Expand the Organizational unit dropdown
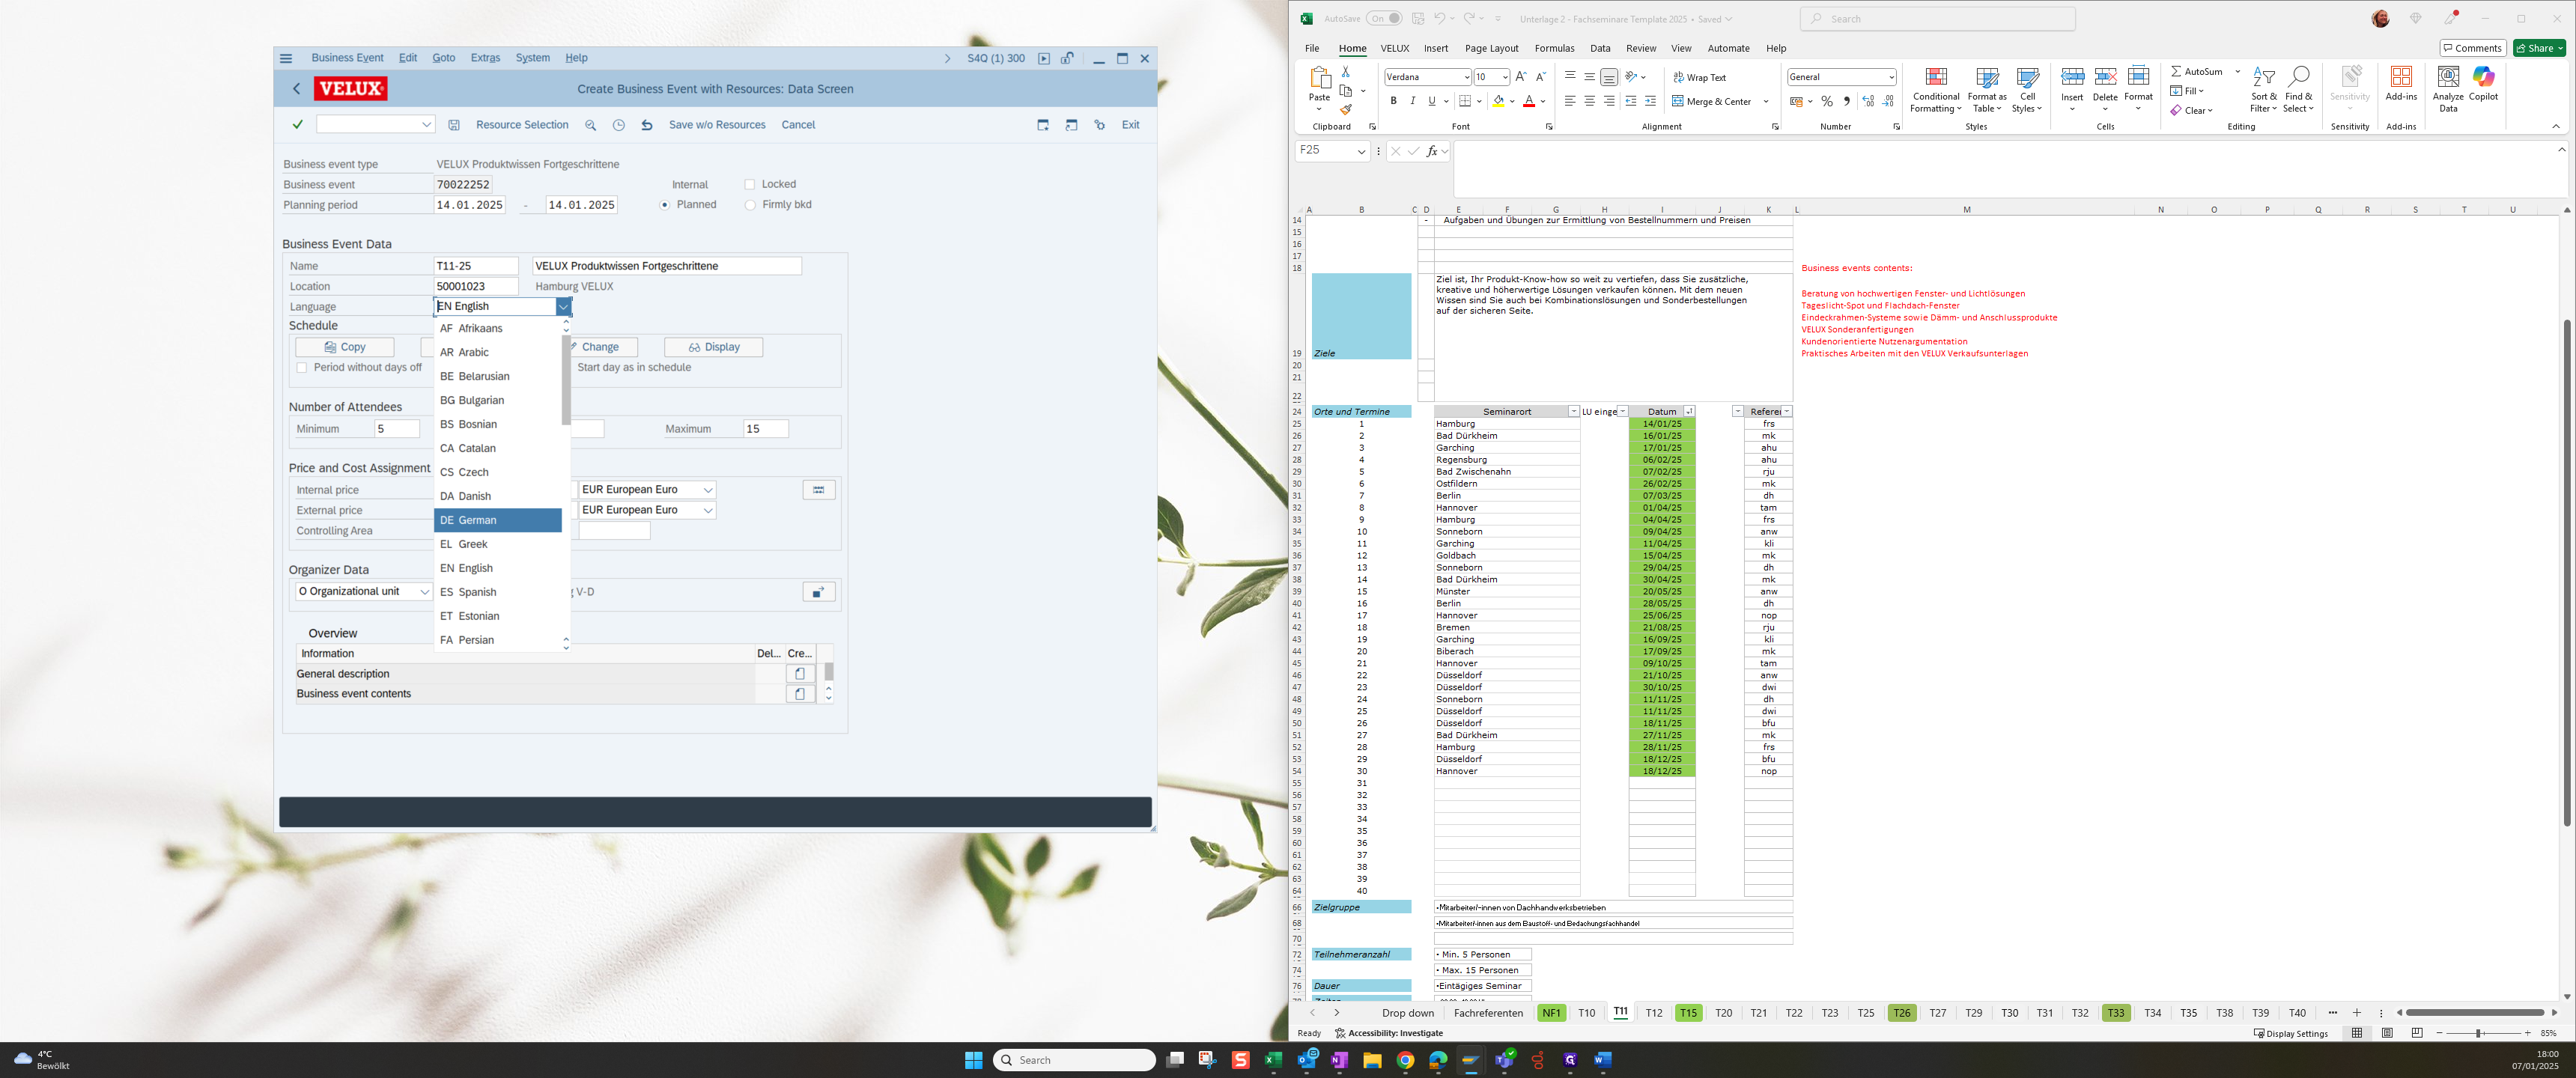2576x1078 pixels. [x=424, y=592]
